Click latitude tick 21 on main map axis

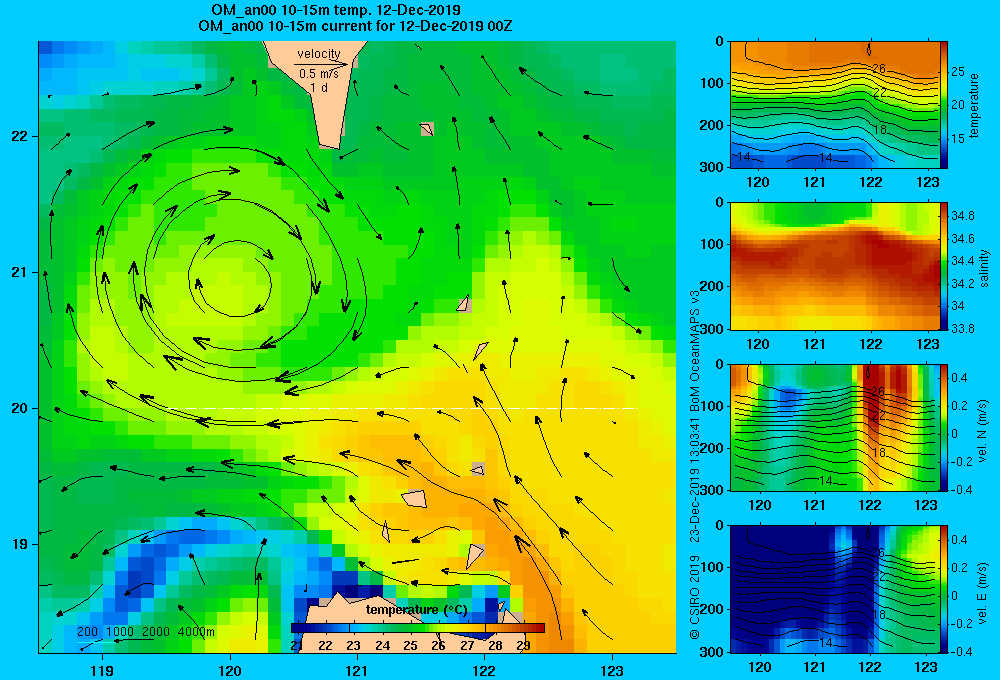[x=19, y=272]
